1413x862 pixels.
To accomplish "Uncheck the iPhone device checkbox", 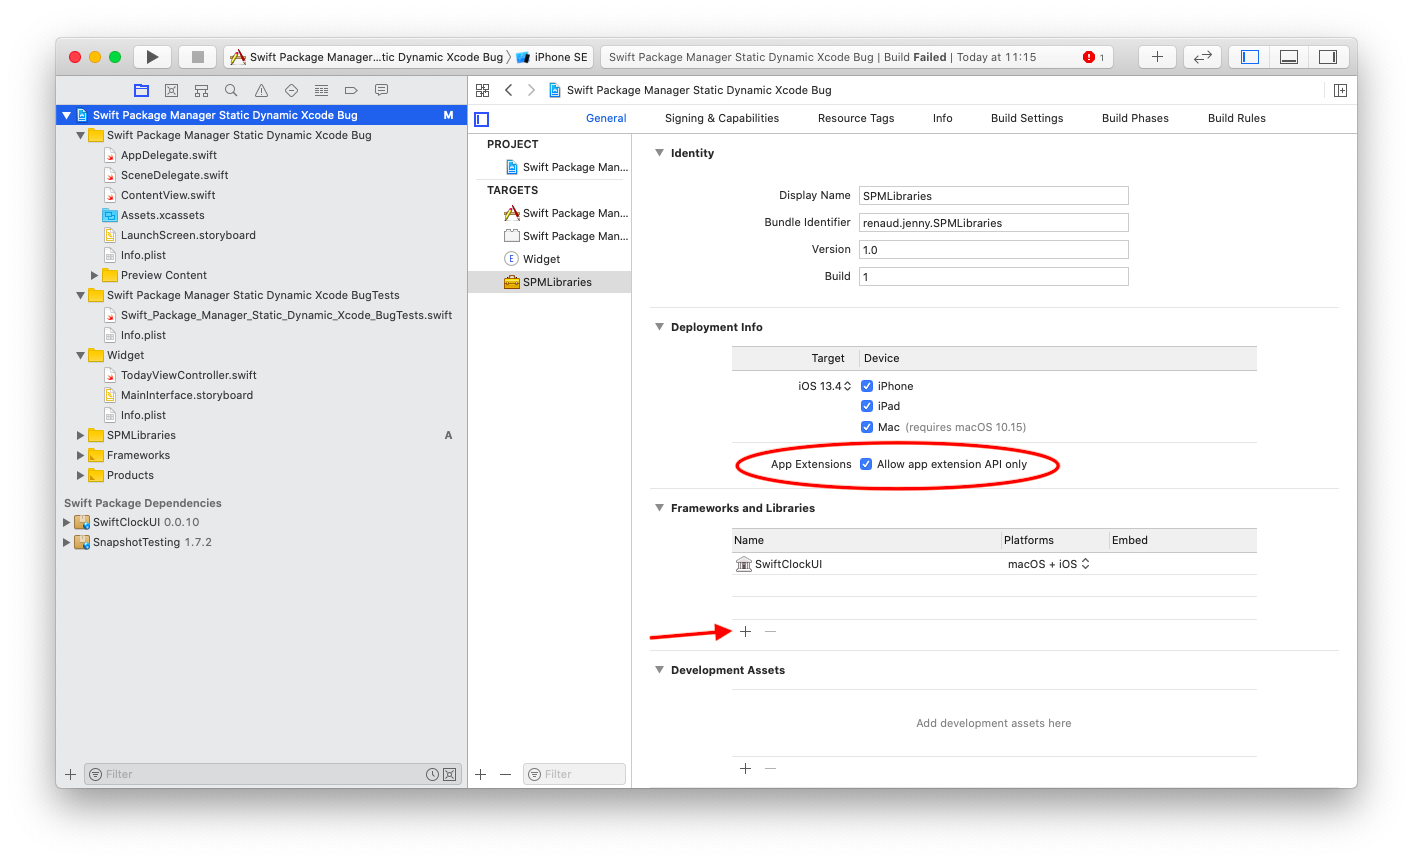I will 867,386.
